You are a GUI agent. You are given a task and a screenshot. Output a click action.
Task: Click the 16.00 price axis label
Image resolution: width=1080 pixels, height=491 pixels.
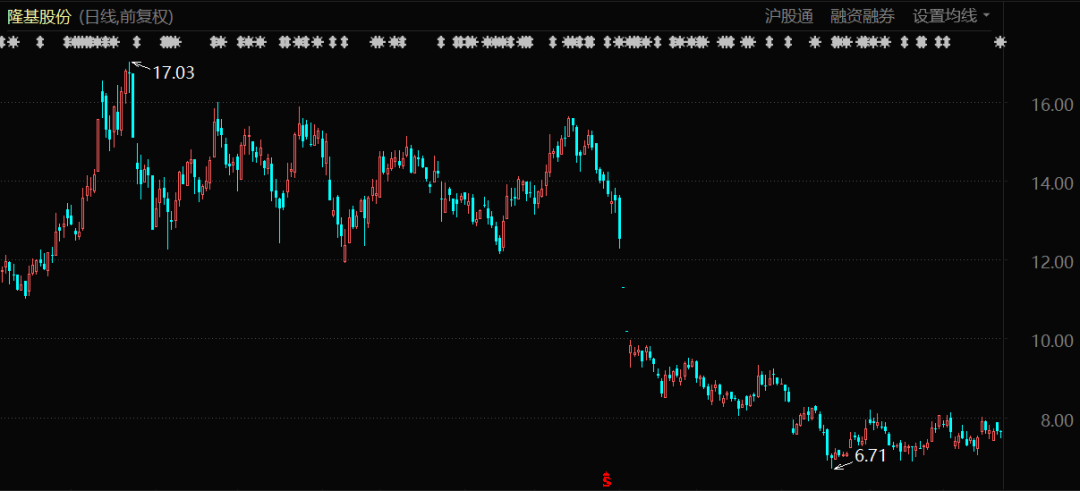pyautogui.click(x=1045, y=104)
